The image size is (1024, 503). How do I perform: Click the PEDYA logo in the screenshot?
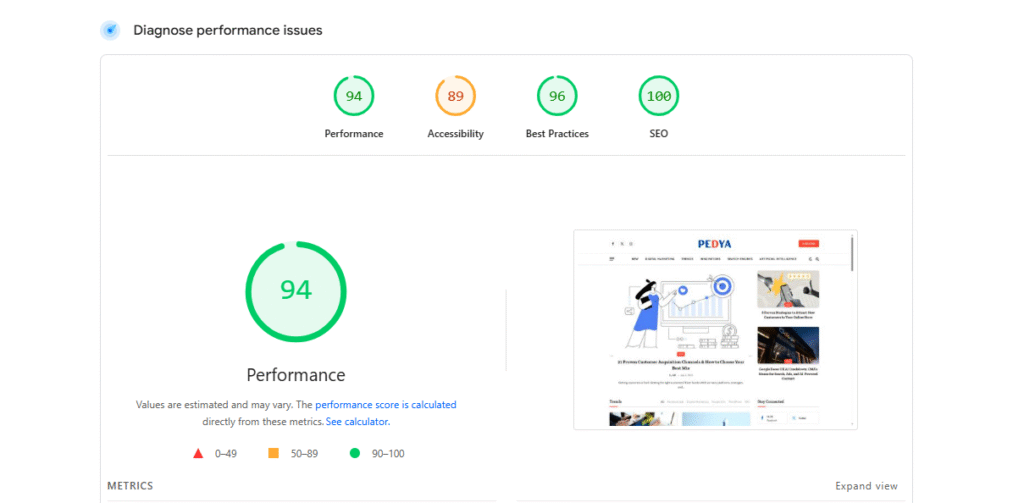tap(714, 244)
